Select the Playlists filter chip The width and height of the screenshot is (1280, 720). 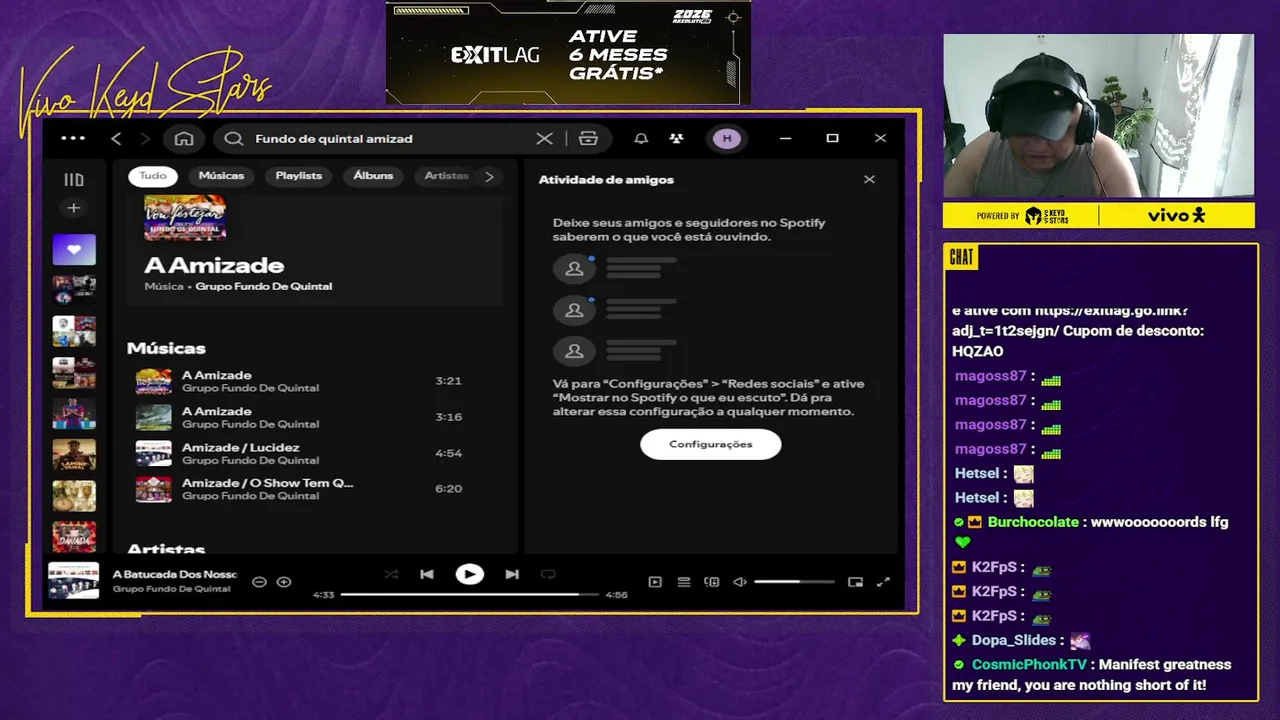[299, 176]
